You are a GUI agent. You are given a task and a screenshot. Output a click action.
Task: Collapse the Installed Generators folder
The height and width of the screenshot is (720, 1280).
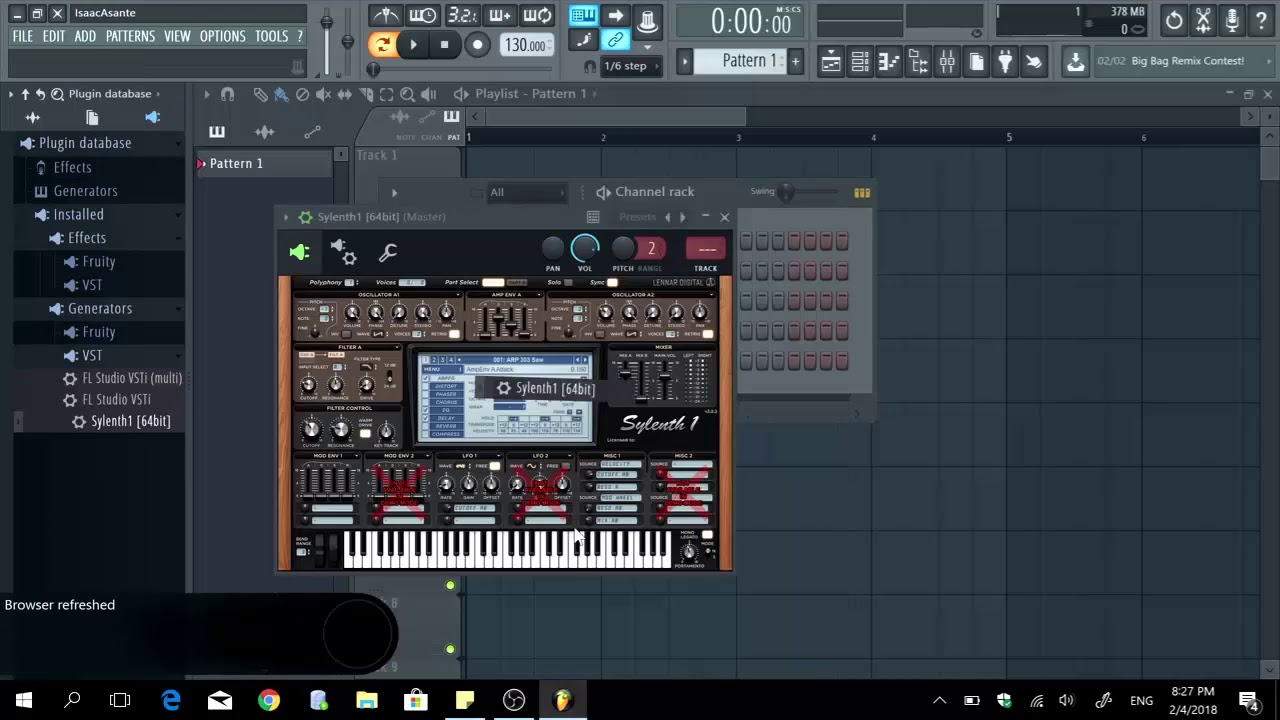[100, 308]
